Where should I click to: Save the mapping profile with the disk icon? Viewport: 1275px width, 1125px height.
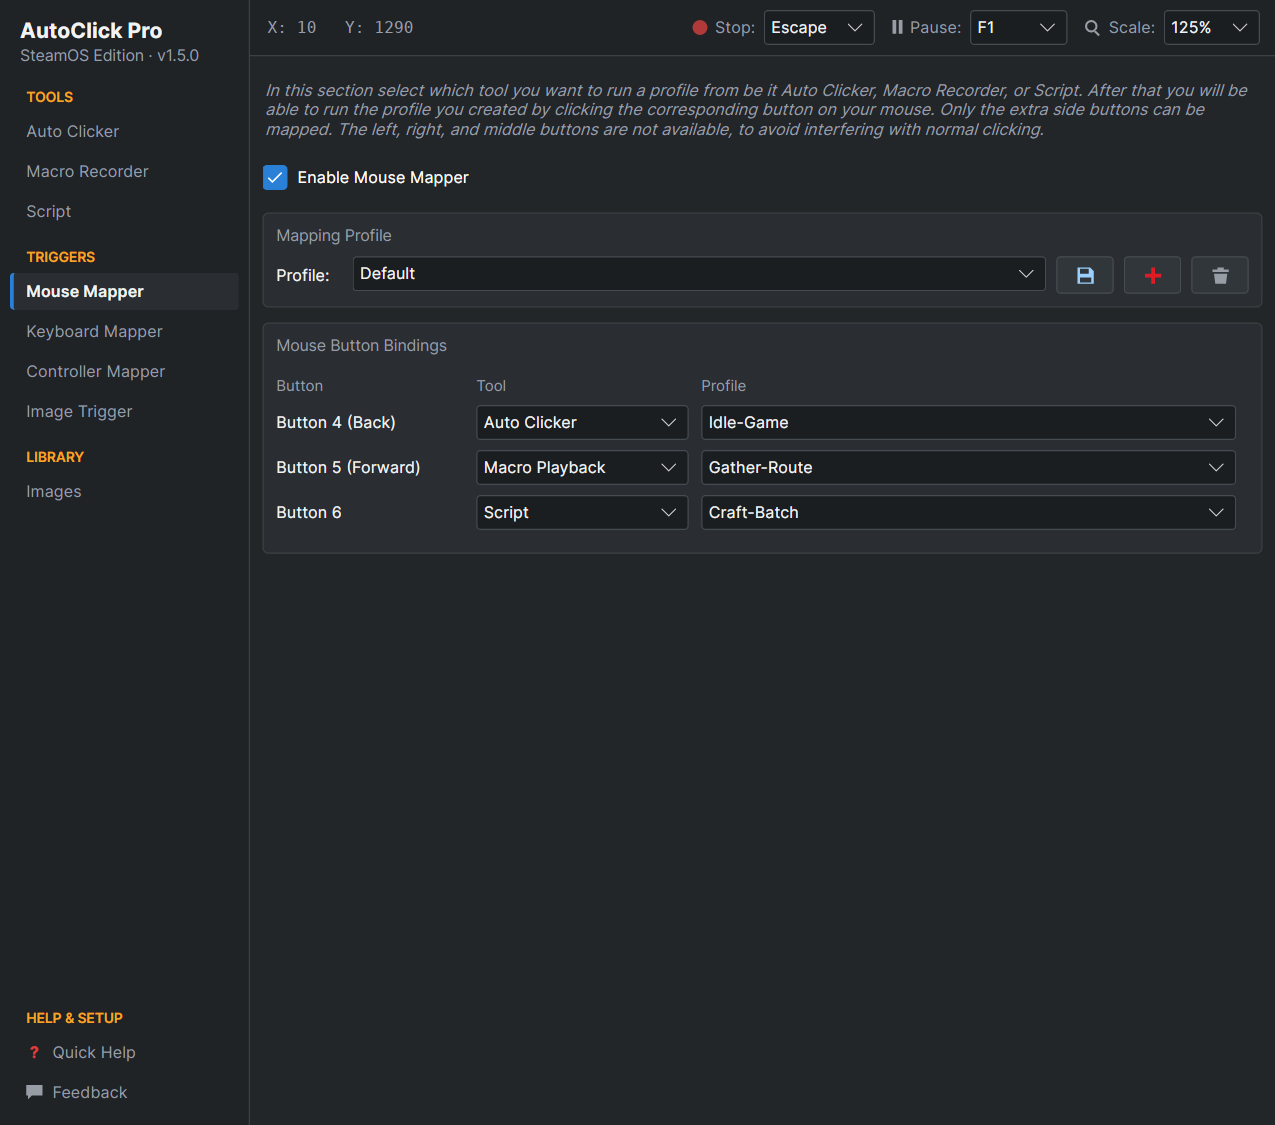[1085, 275]
